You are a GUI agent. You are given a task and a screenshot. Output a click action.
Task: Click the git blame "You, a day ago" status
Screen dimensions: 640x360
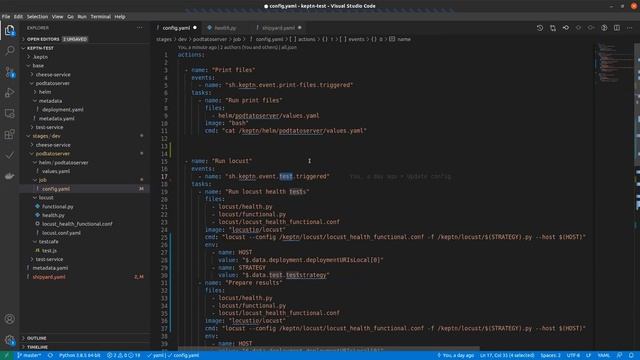click(x=456, y=356)
